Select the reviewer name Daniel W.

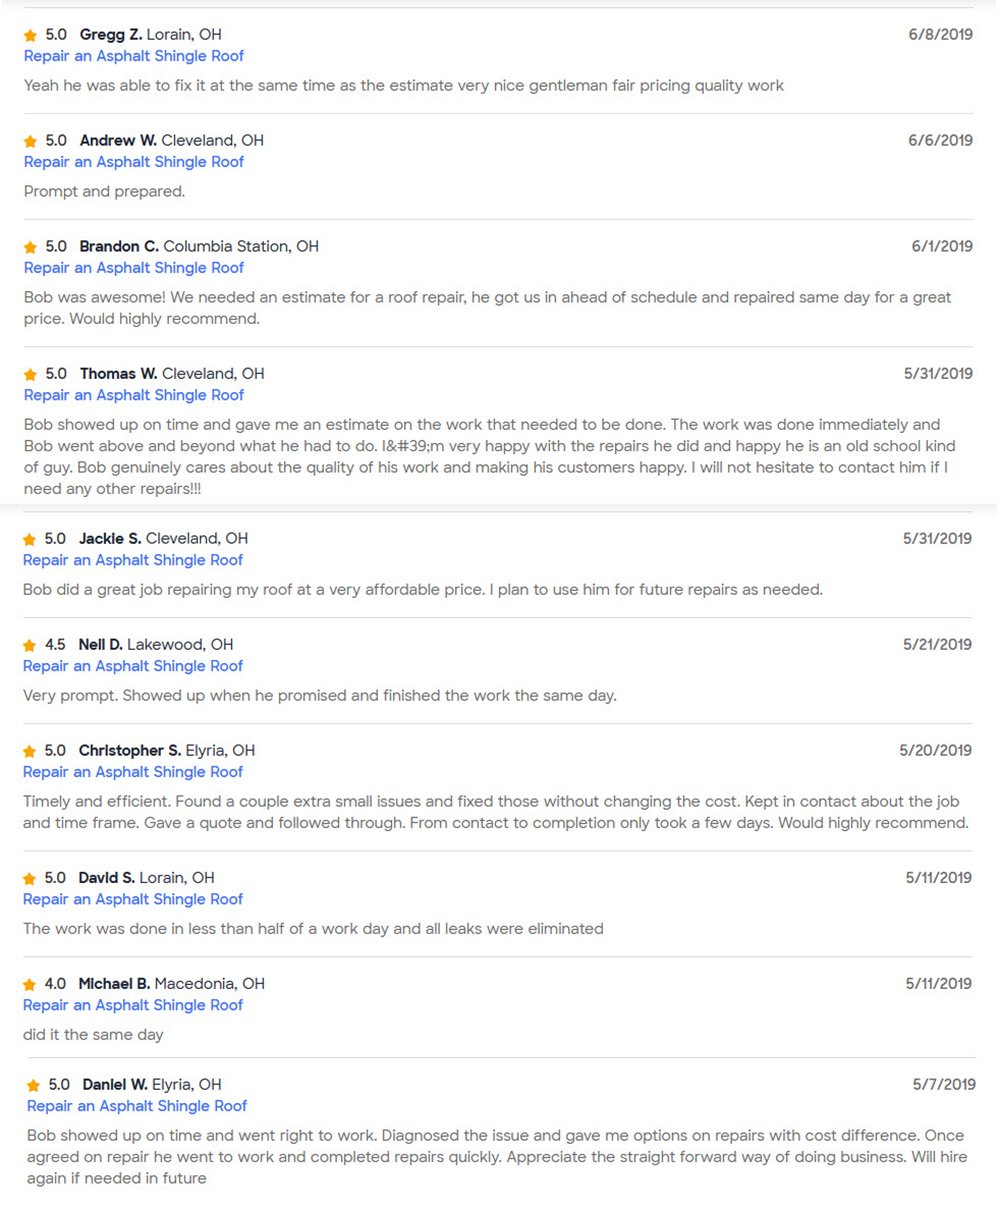[115, 1085]
